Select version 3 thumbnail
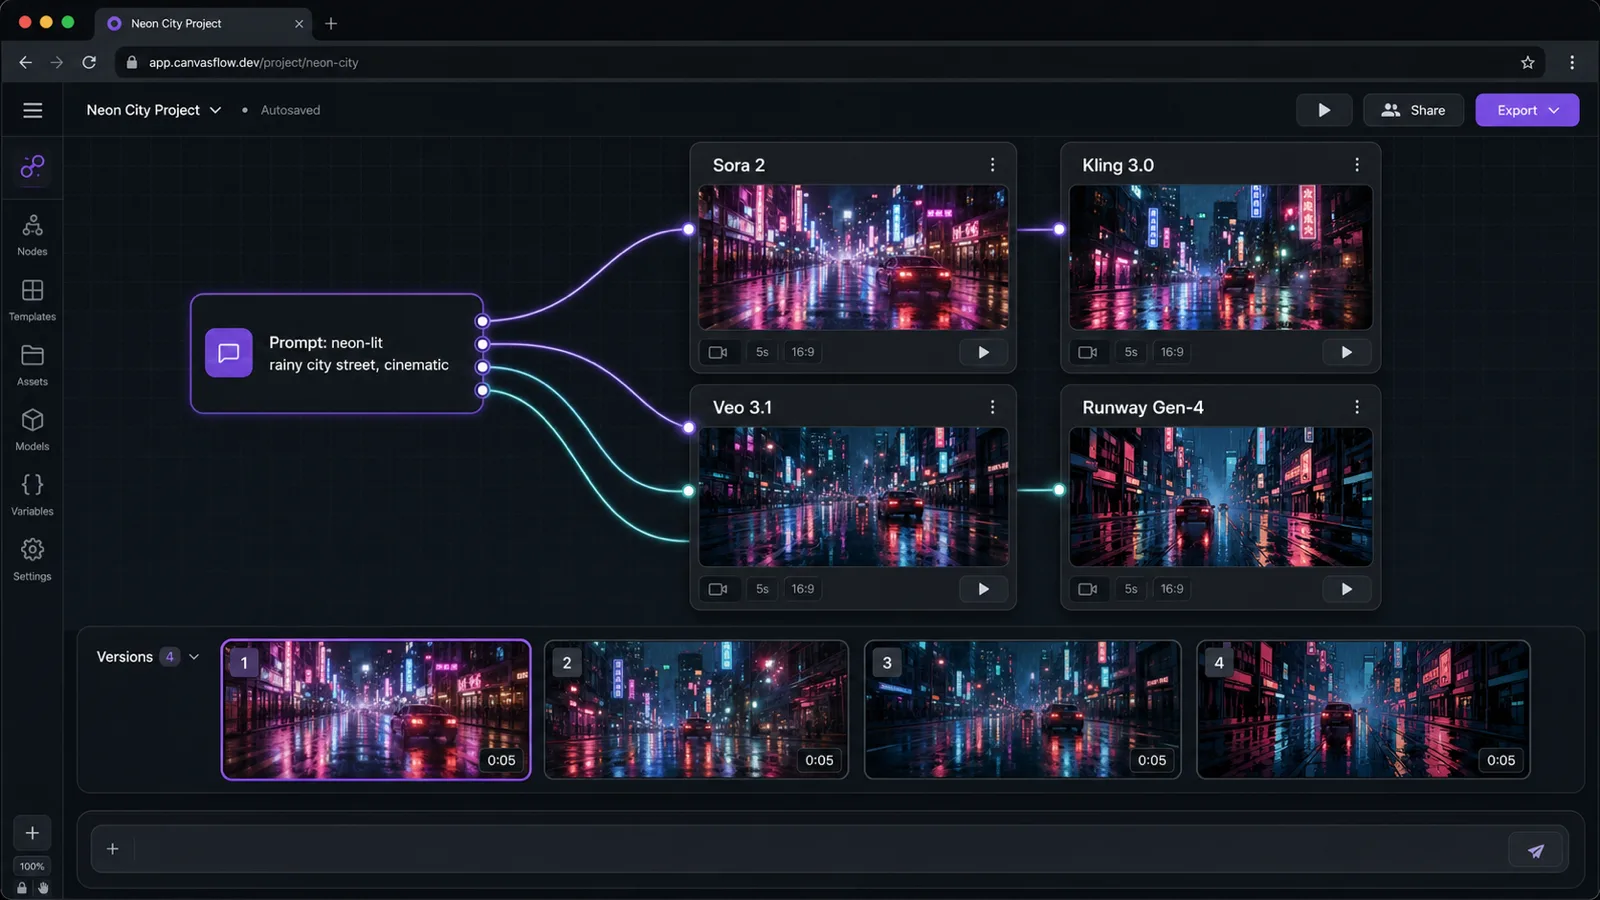The image size is (1600, 900). (x=1022, y=710)
